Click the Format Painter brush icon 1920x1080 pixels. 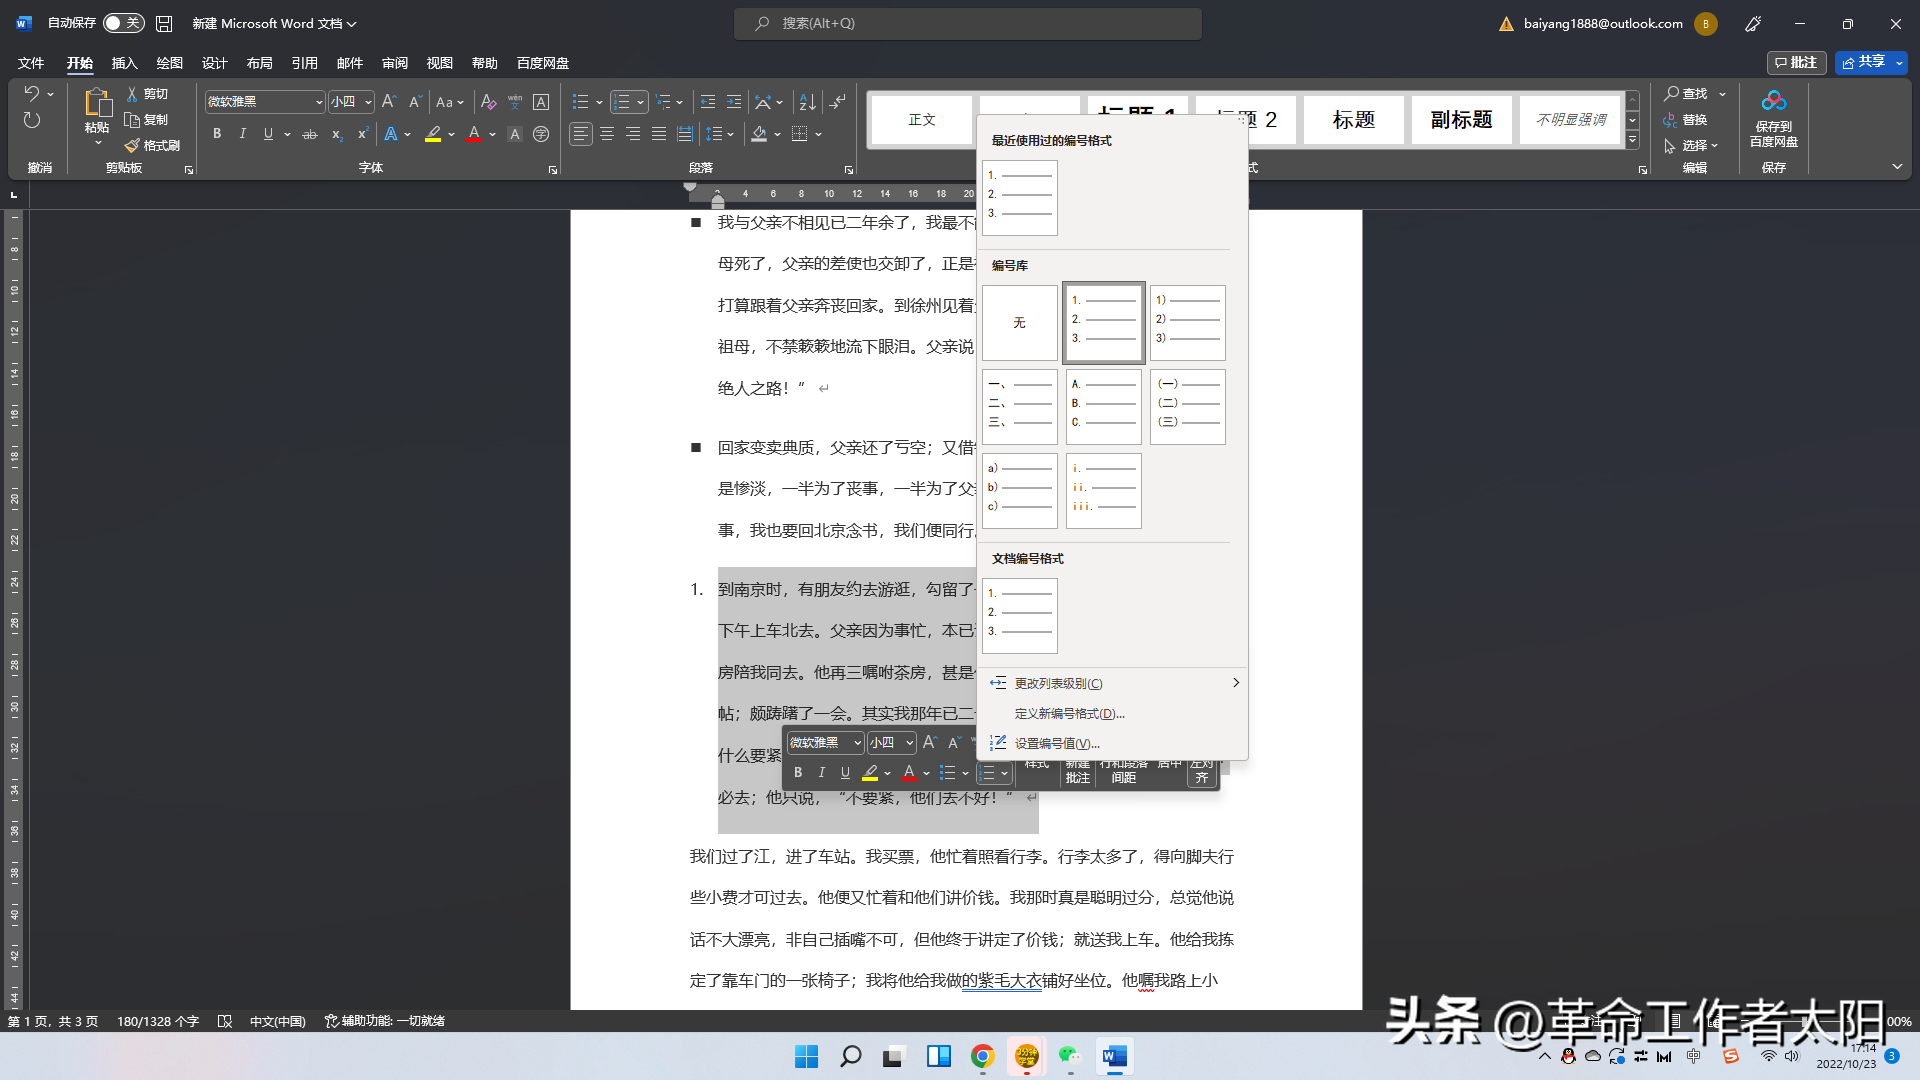click(132, 145)
